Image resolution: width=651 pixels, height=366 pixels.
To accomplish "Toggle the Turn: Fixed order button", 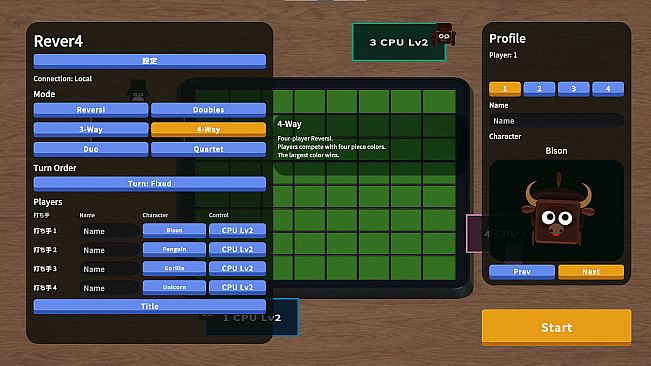I will (x=149, y=184).
